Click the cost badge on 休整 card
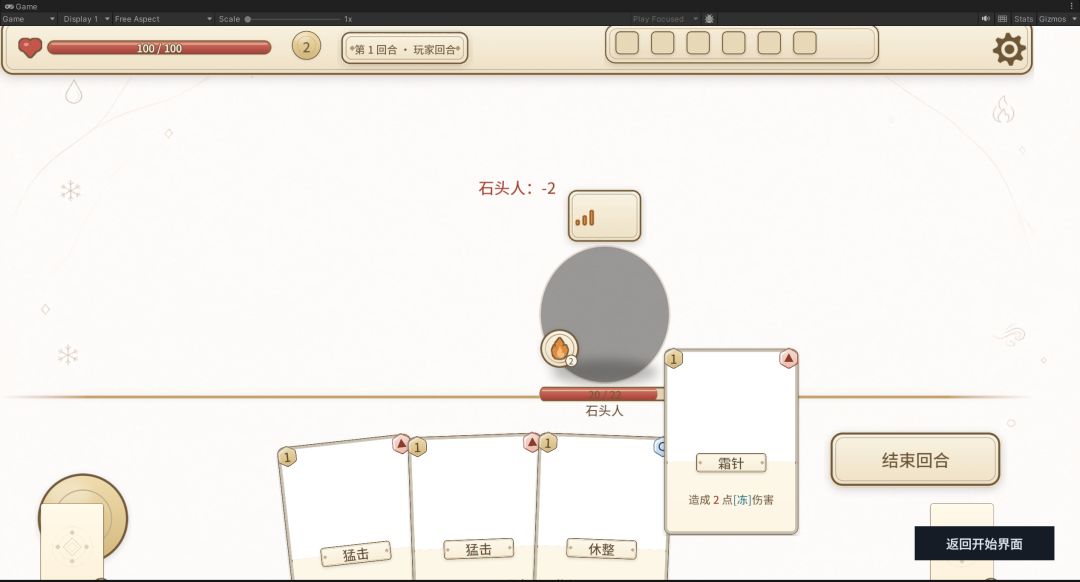The width and height of the screenshot is (1080, 582). tap(548, 443)
